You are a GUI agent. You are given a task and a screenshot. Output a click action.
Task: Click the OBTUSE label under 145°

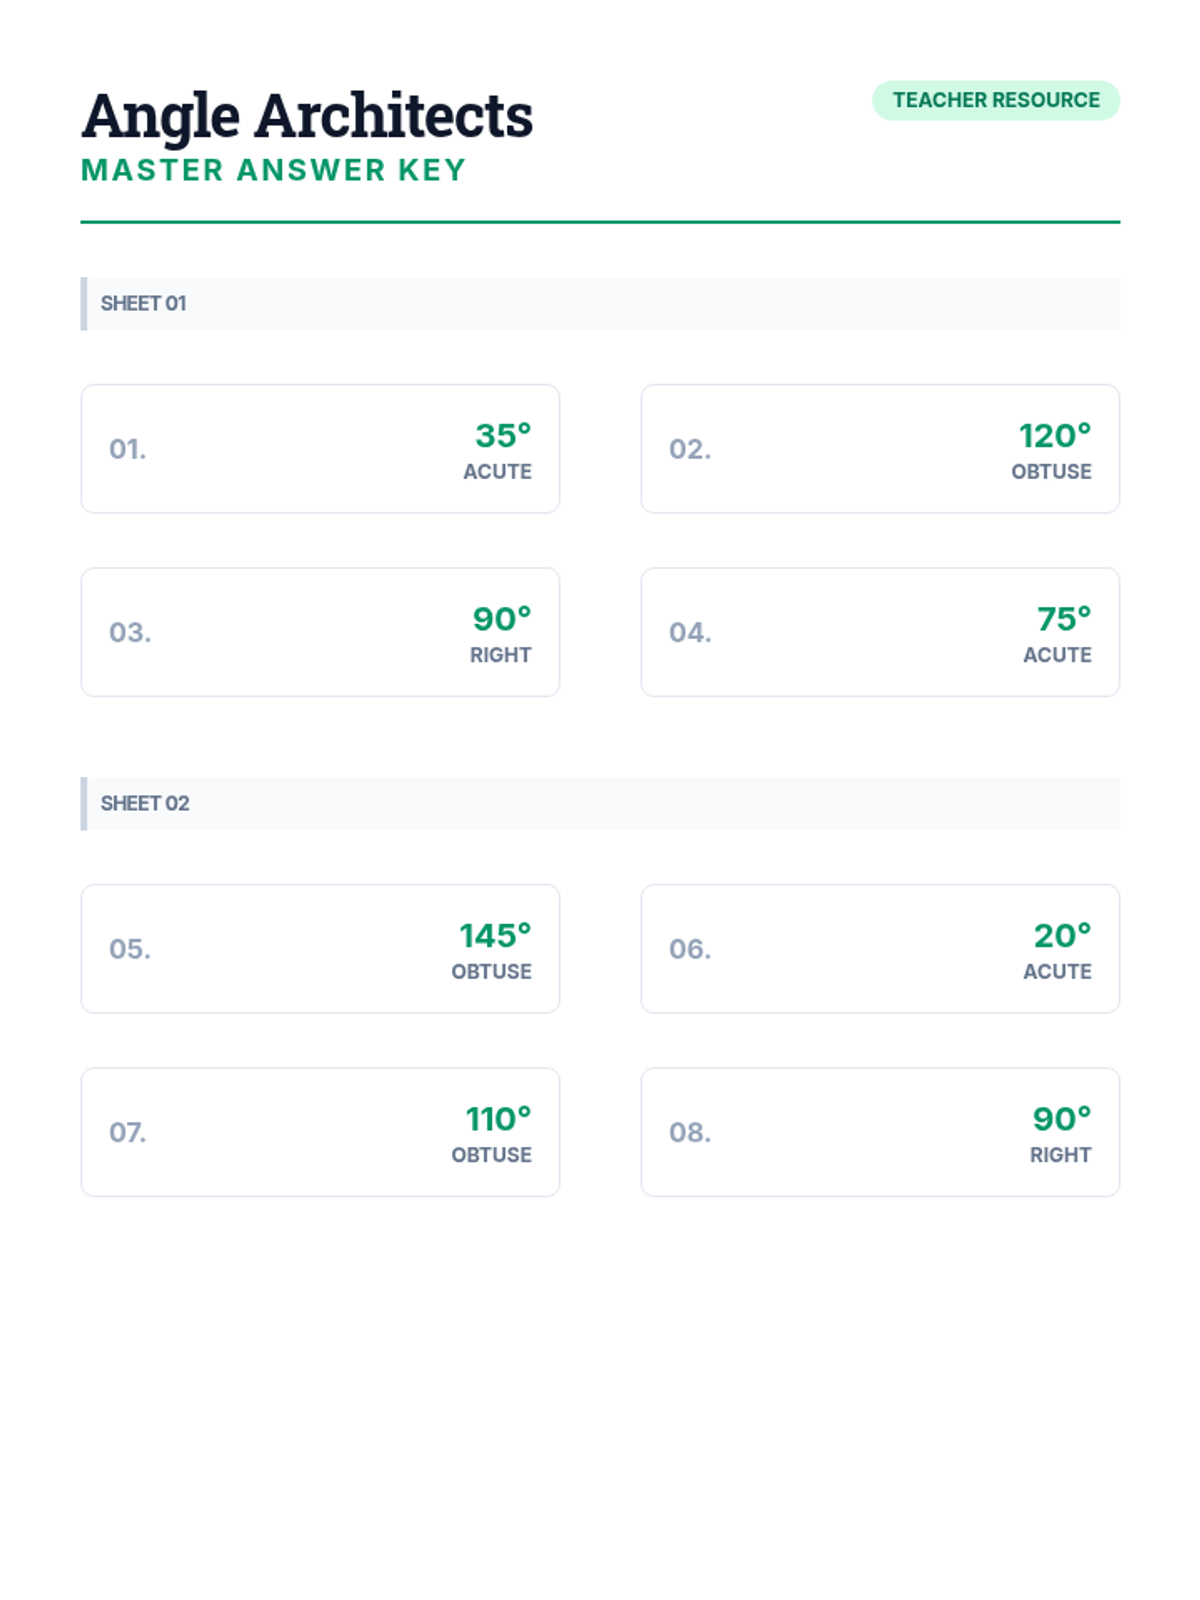491,971
